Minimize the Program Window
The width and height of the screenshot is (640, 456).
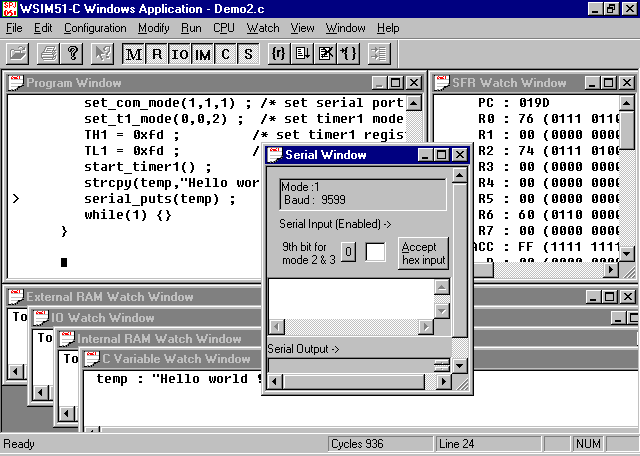pos(379,83)
